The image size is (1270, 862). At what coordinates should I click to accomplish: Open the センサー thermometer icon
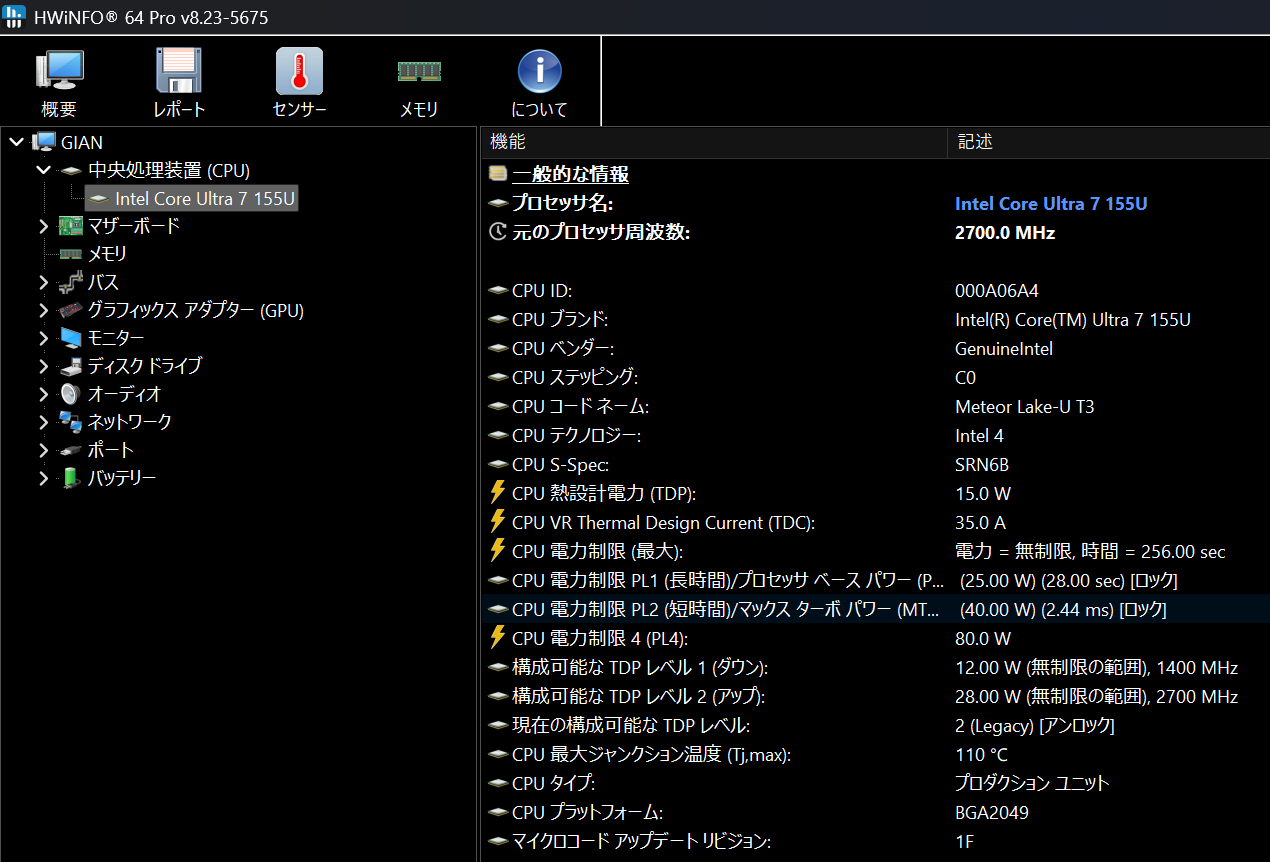click(x=299, y=72)
